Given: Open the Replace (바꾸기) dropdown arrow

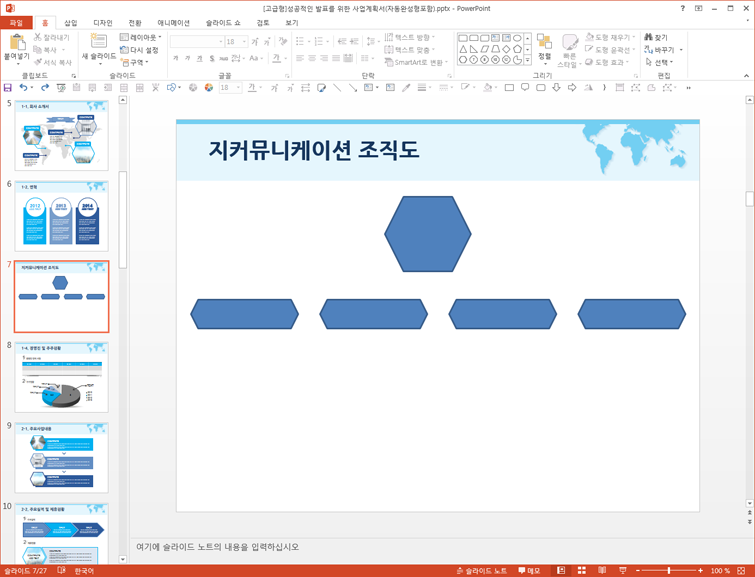Looking at the screenshot, I should coord(681,50).
